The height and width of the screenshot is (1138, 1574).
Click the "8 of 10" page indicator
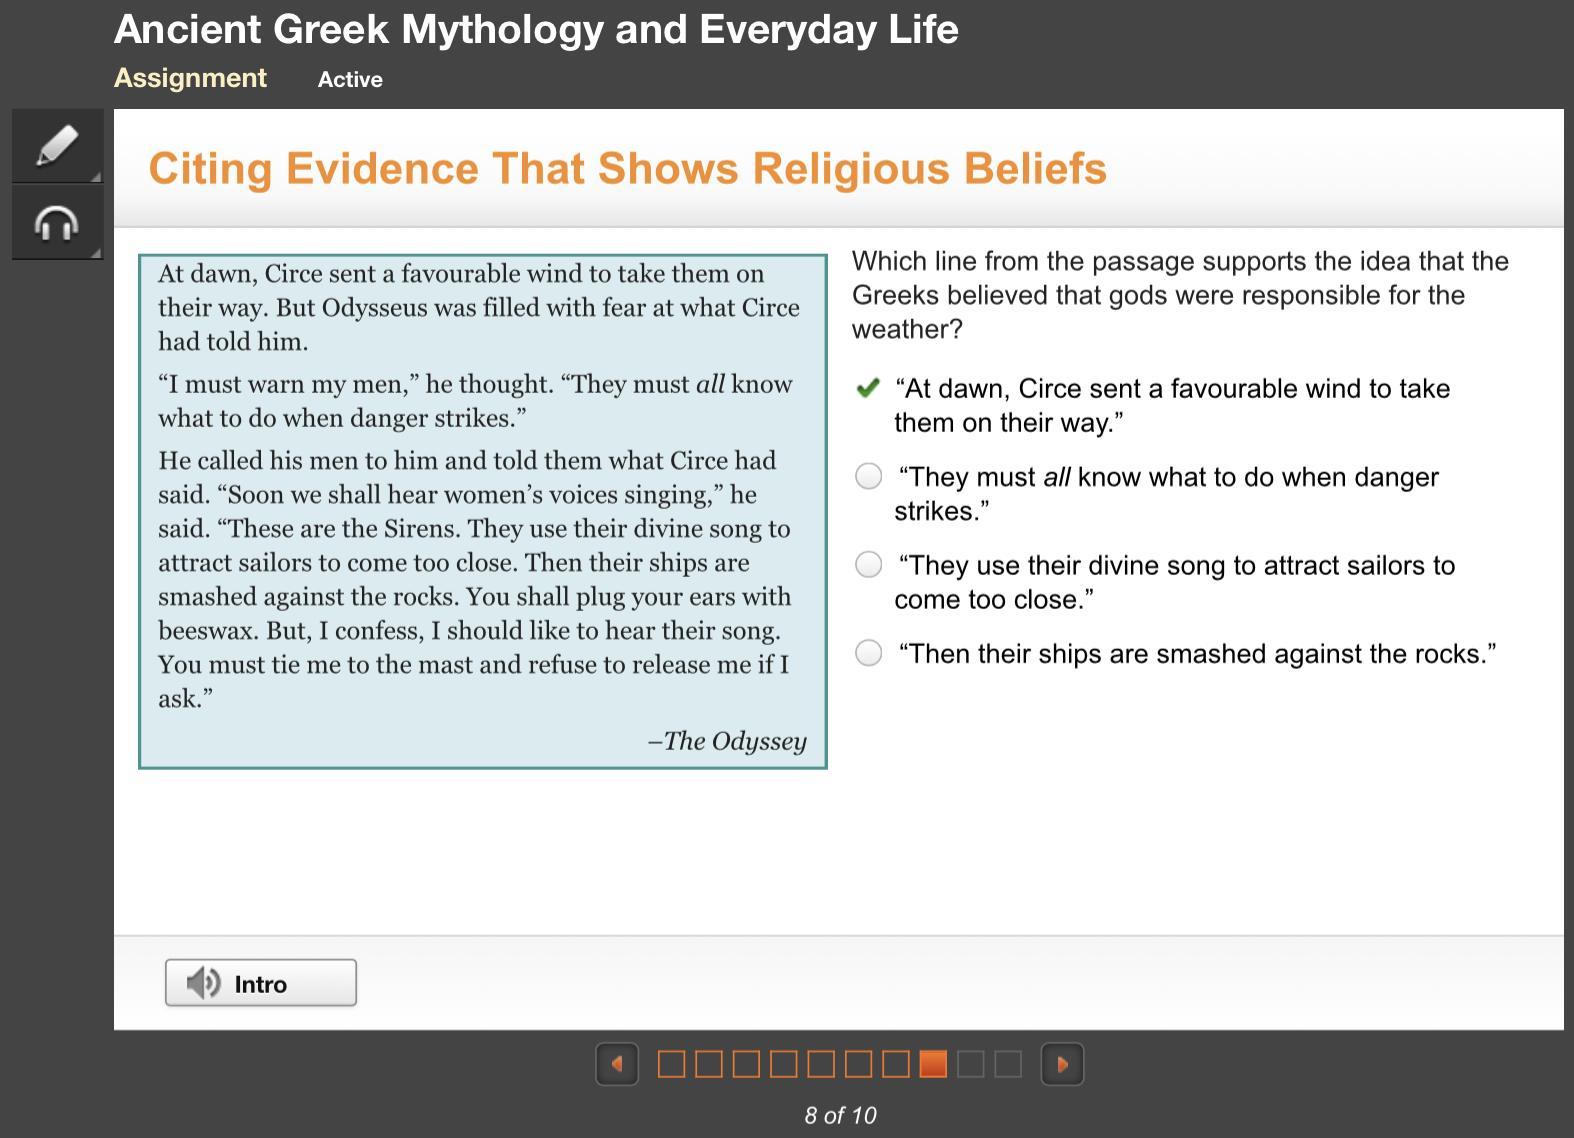tap(840, 1115)
